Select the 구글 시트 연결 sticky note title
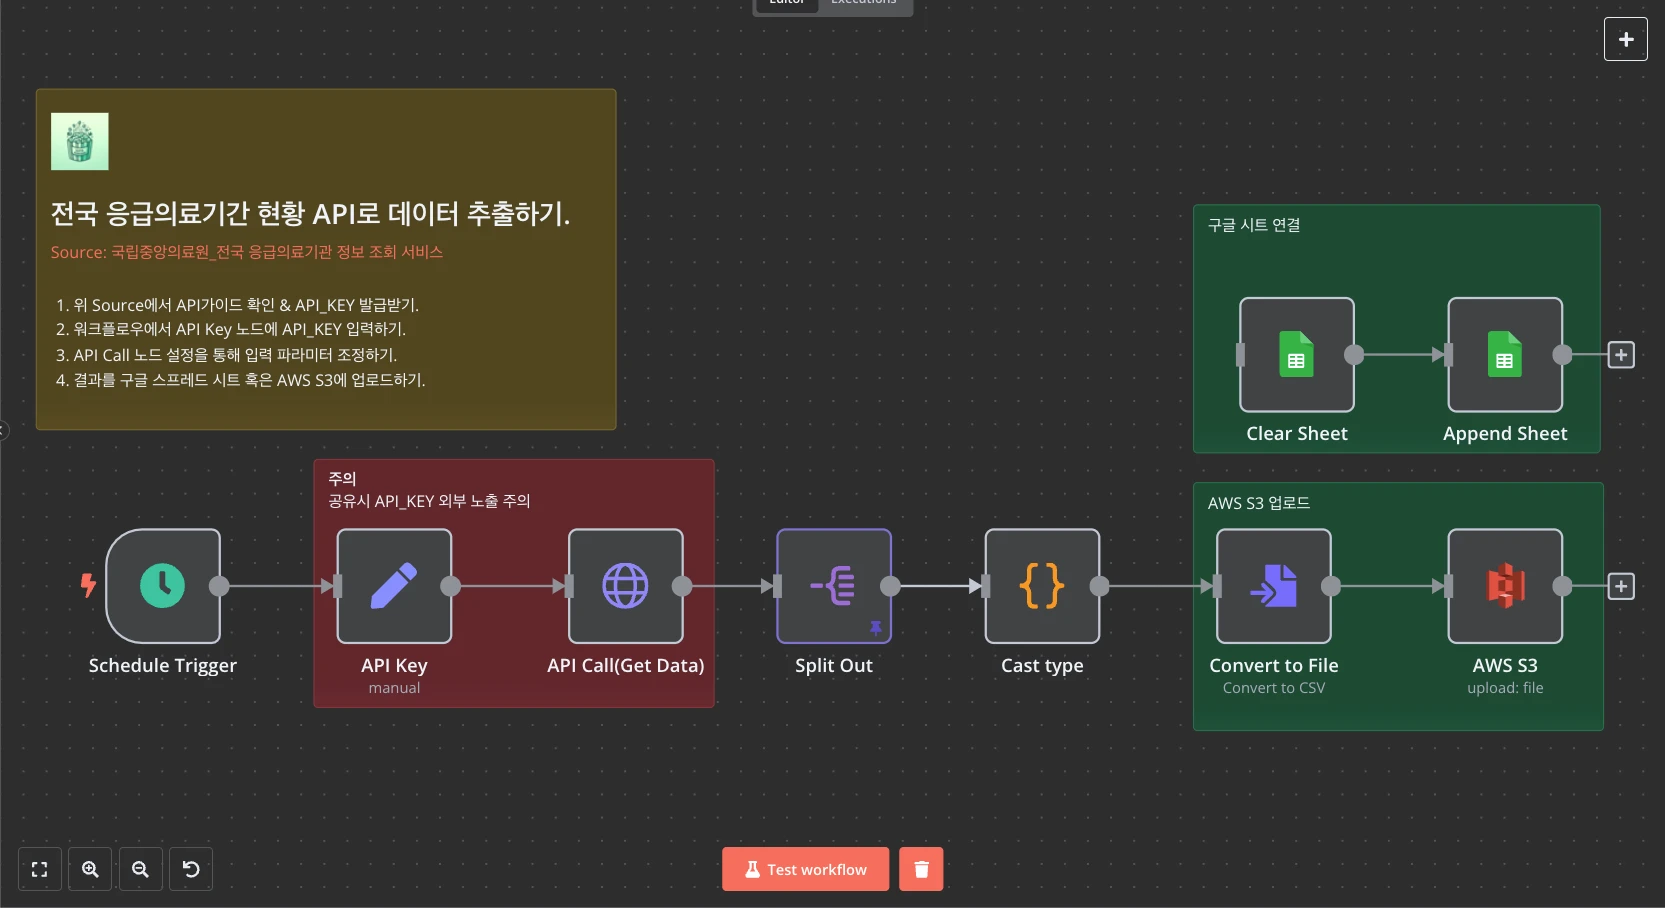1665x908 pixels. (1254, 225)
